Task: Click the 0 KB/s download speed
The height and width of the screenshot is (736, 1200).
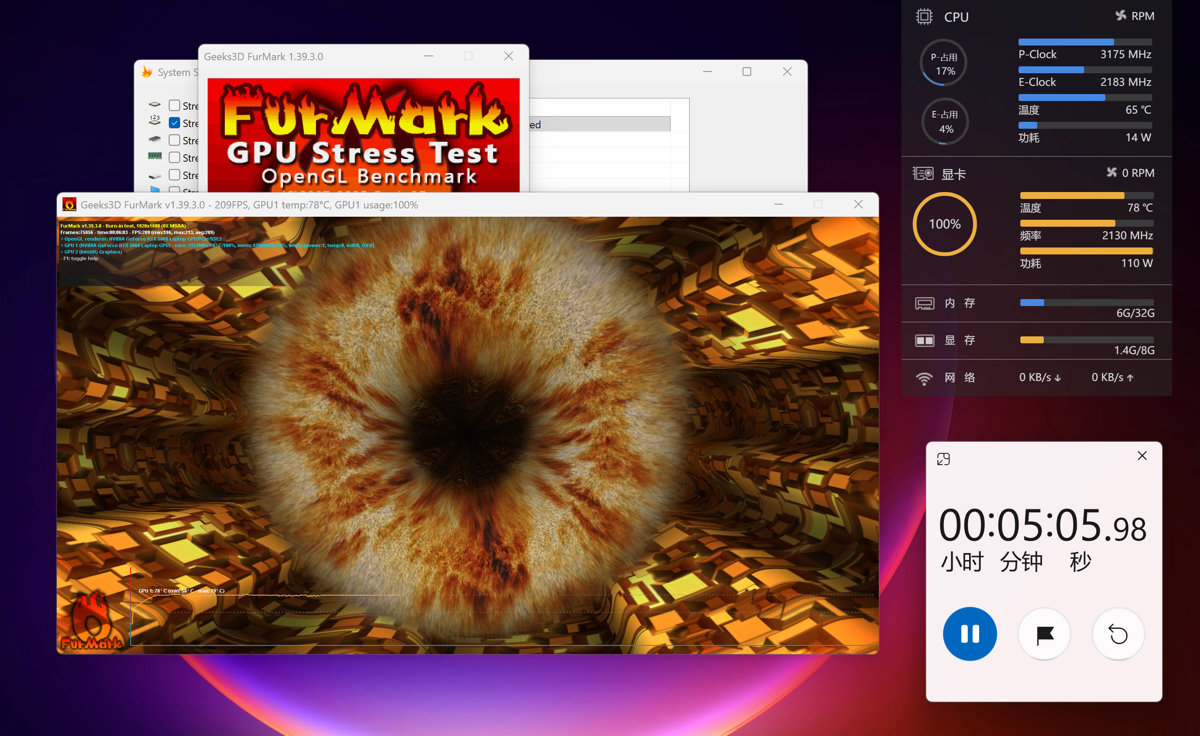Action: (1040, 378)
